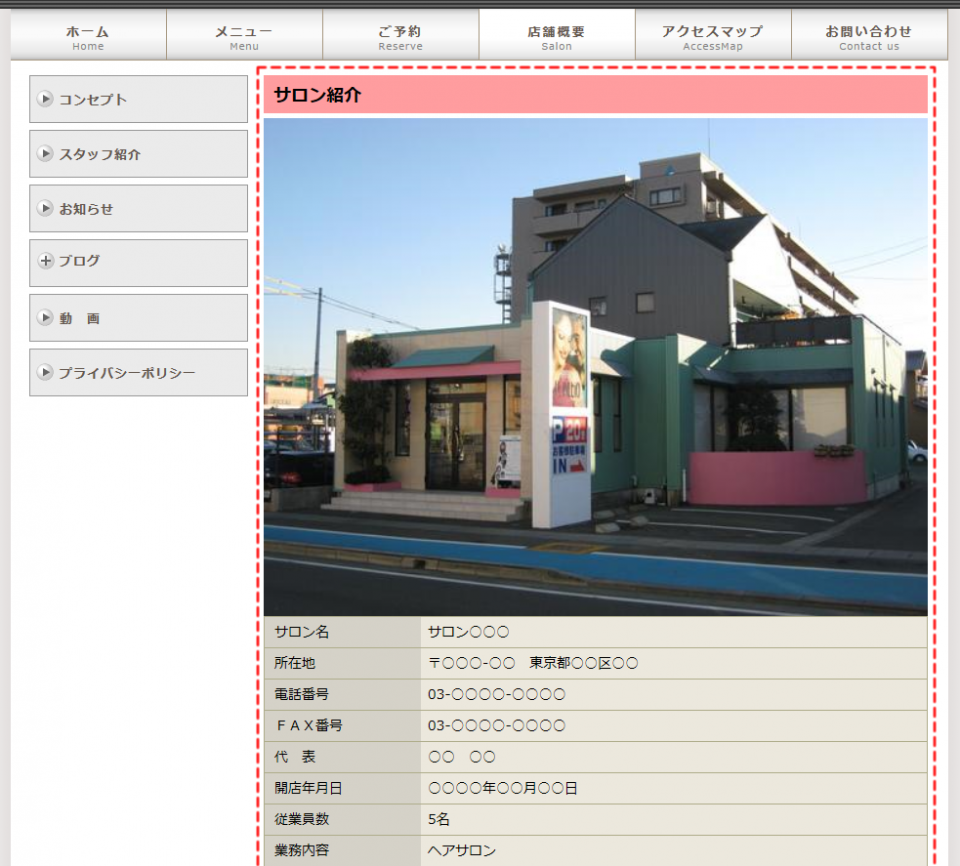
Task: Open the コンセプト sidebar link
Action: tap(138, 99)
